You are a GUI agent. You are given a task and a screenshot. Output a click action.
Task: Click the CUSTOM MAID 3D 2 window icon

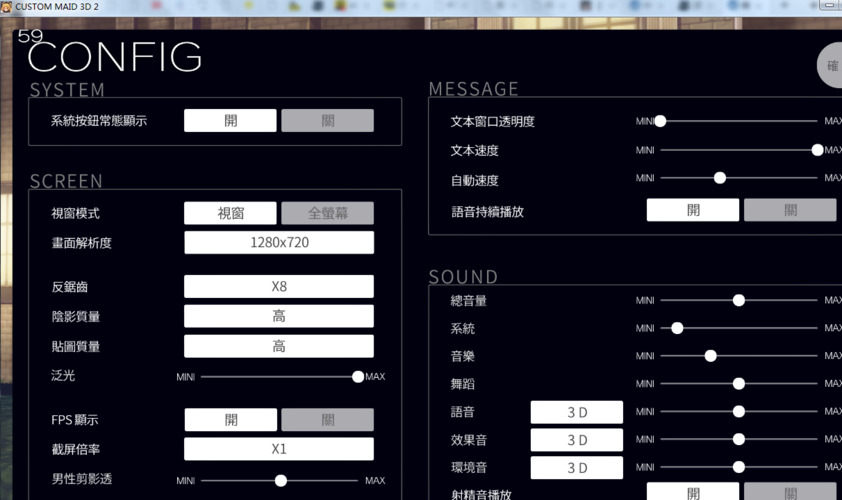pos(6,6)
